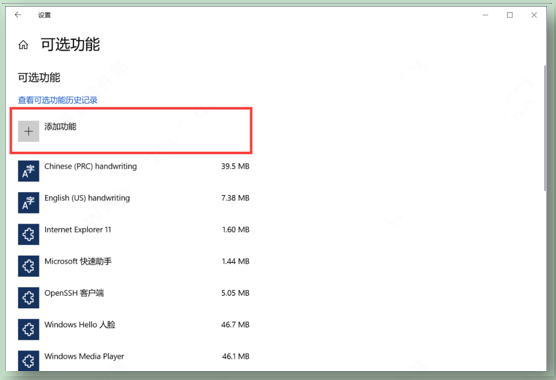556x380 pixels.
Task: Select English (US) handwriting entry text
Action: point(87,198)
